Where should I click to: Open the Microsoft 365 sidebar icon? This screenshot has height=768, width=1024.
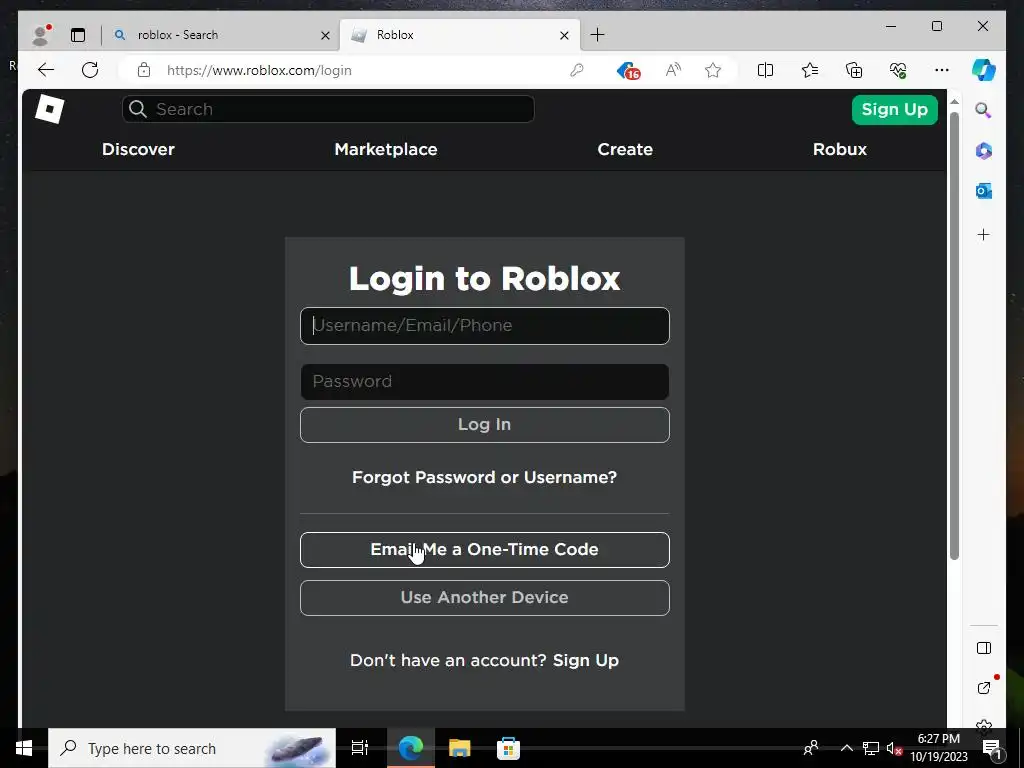point(984,151)
